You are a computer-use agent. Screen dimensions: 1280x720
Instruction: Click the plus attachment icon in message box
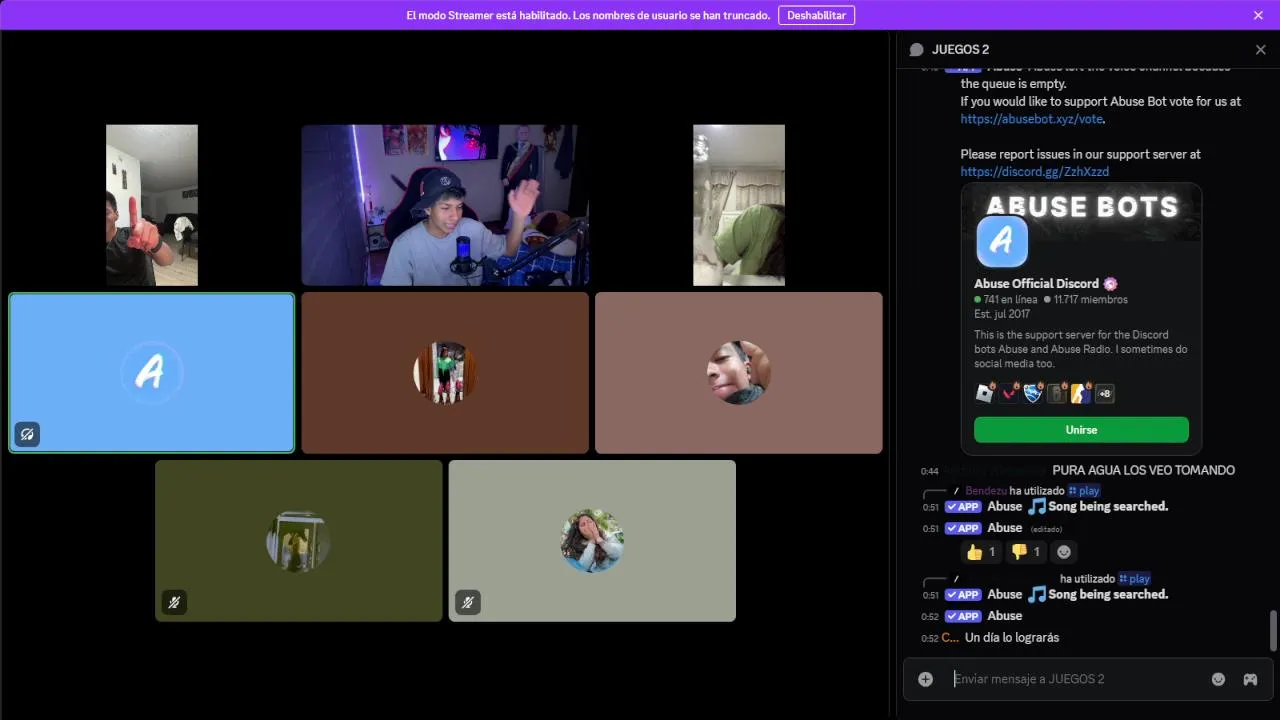(926, 679)
